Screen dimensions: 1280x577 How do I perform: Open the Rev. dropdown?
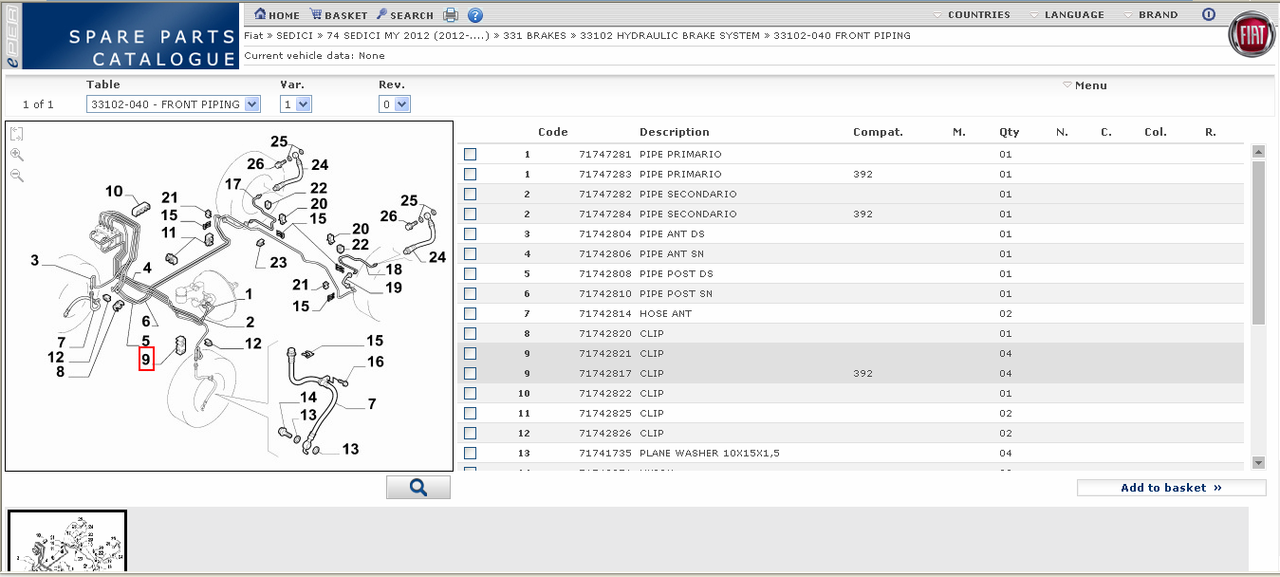[x=394, y=104]
